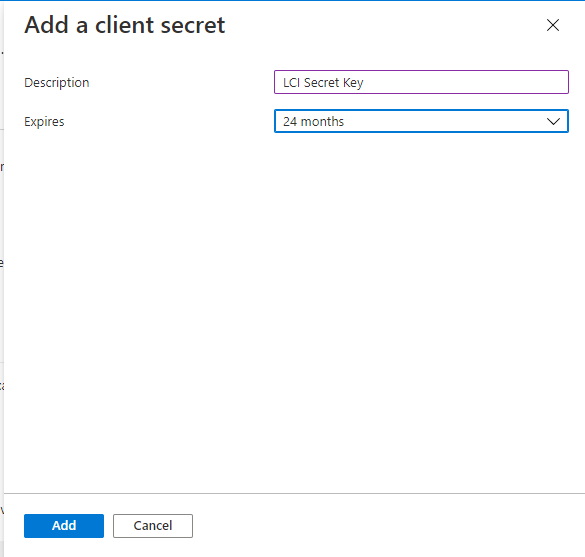585x557 pixels.
Task: Show expiry options via the down arrow
Action: (553, 121)
